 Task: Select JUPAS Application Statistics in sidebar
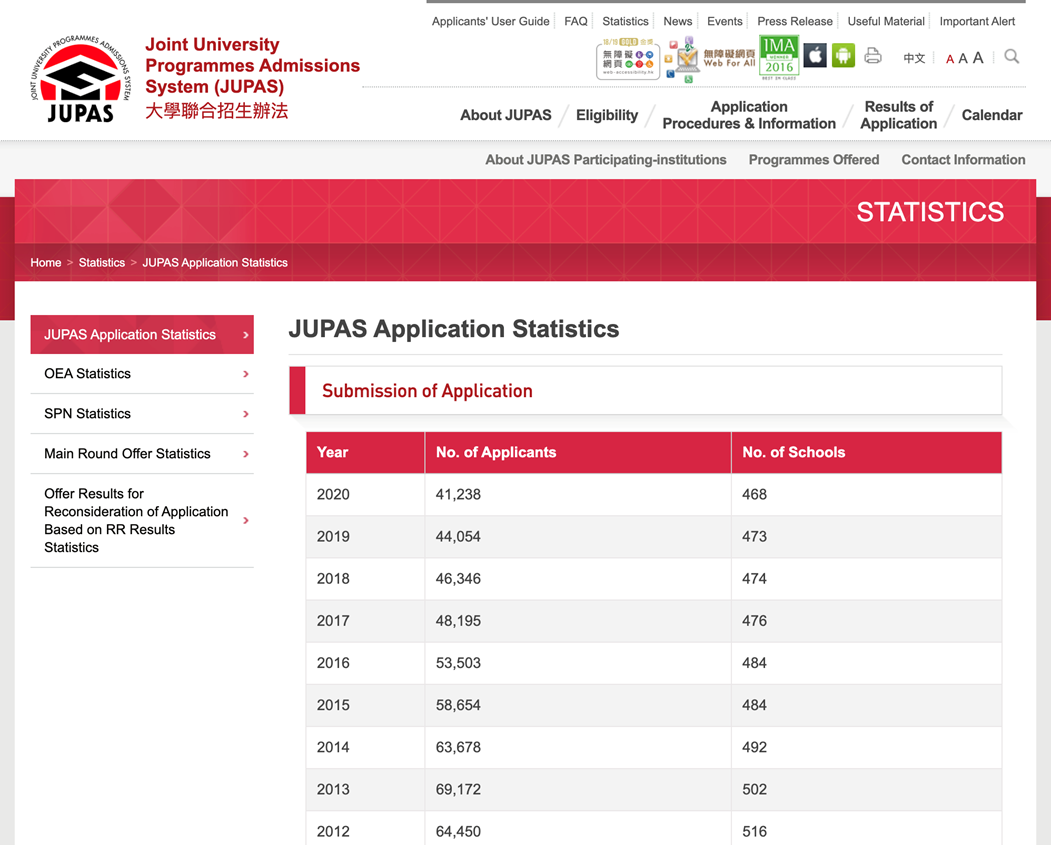coord(142,334)
